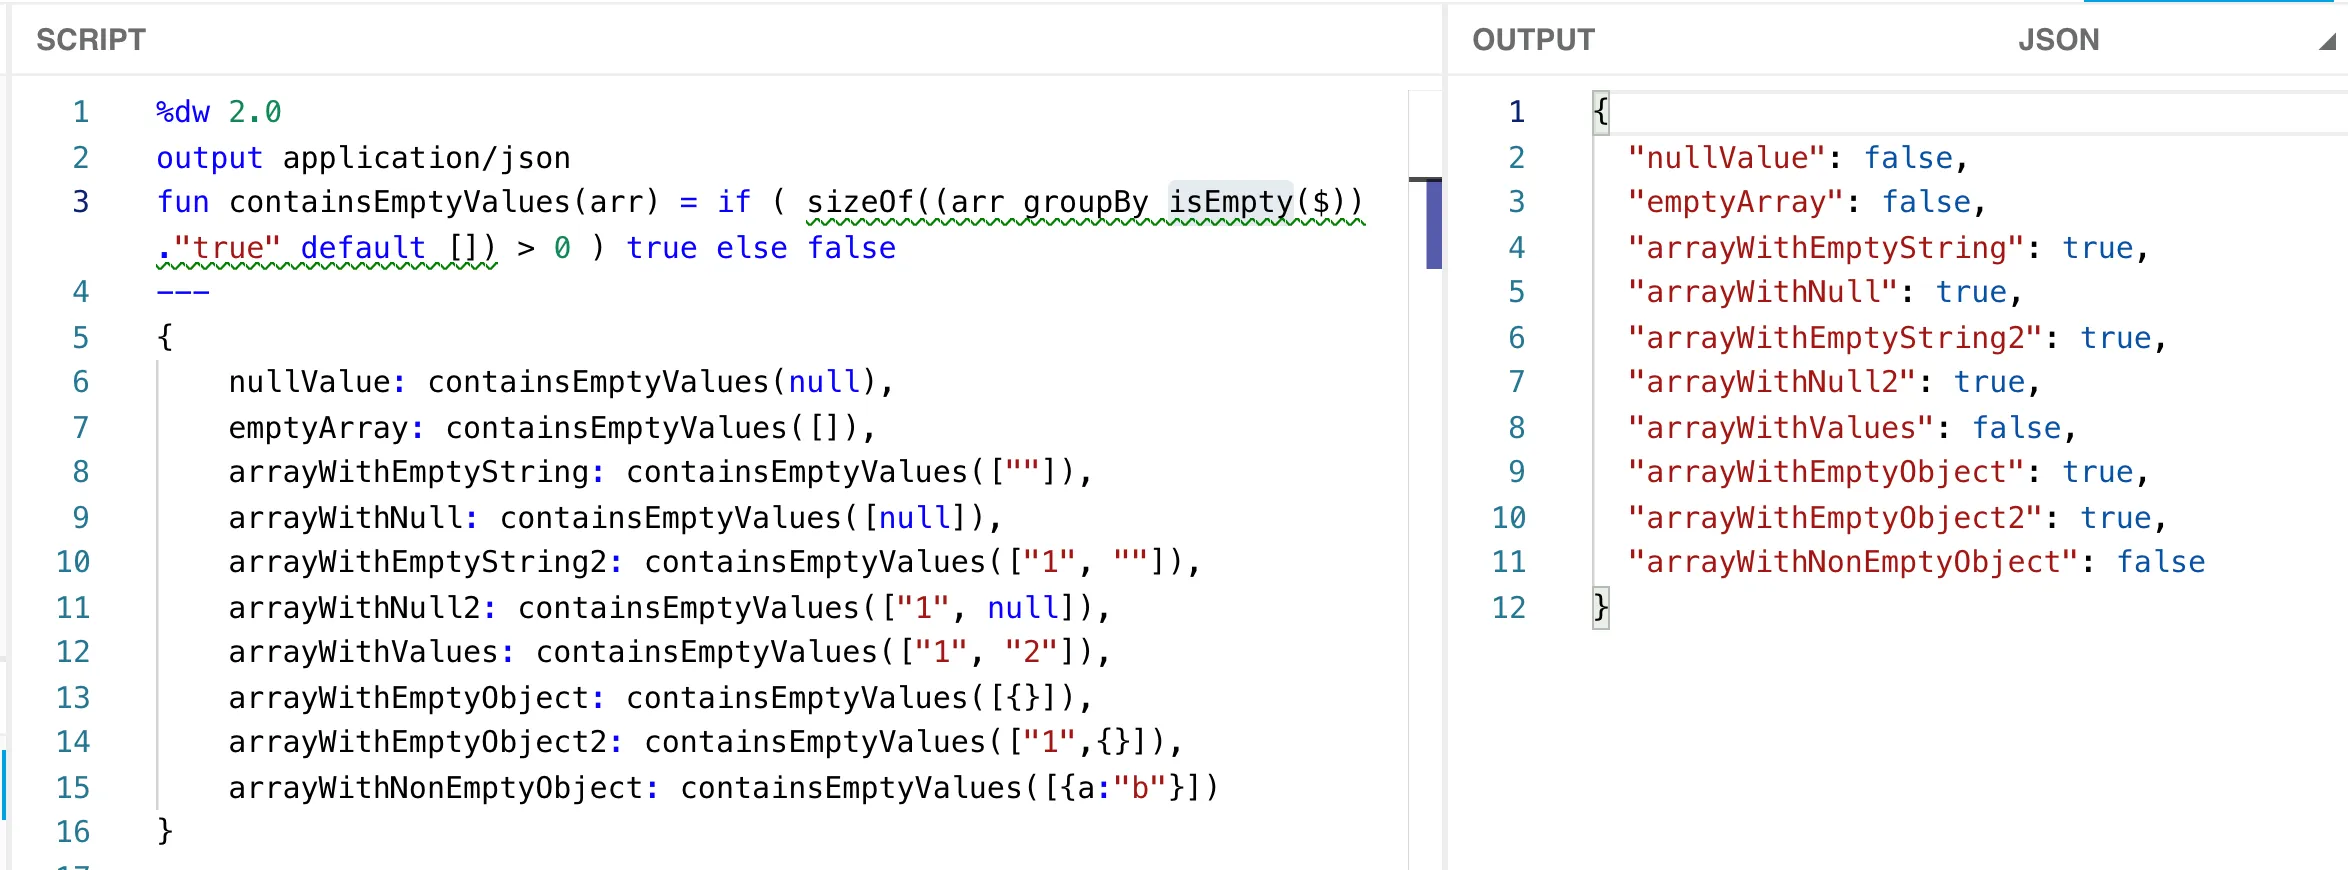The image size is (2348, 870).
Task: Click the closing brace on script line 16
Action: (165, 831)
